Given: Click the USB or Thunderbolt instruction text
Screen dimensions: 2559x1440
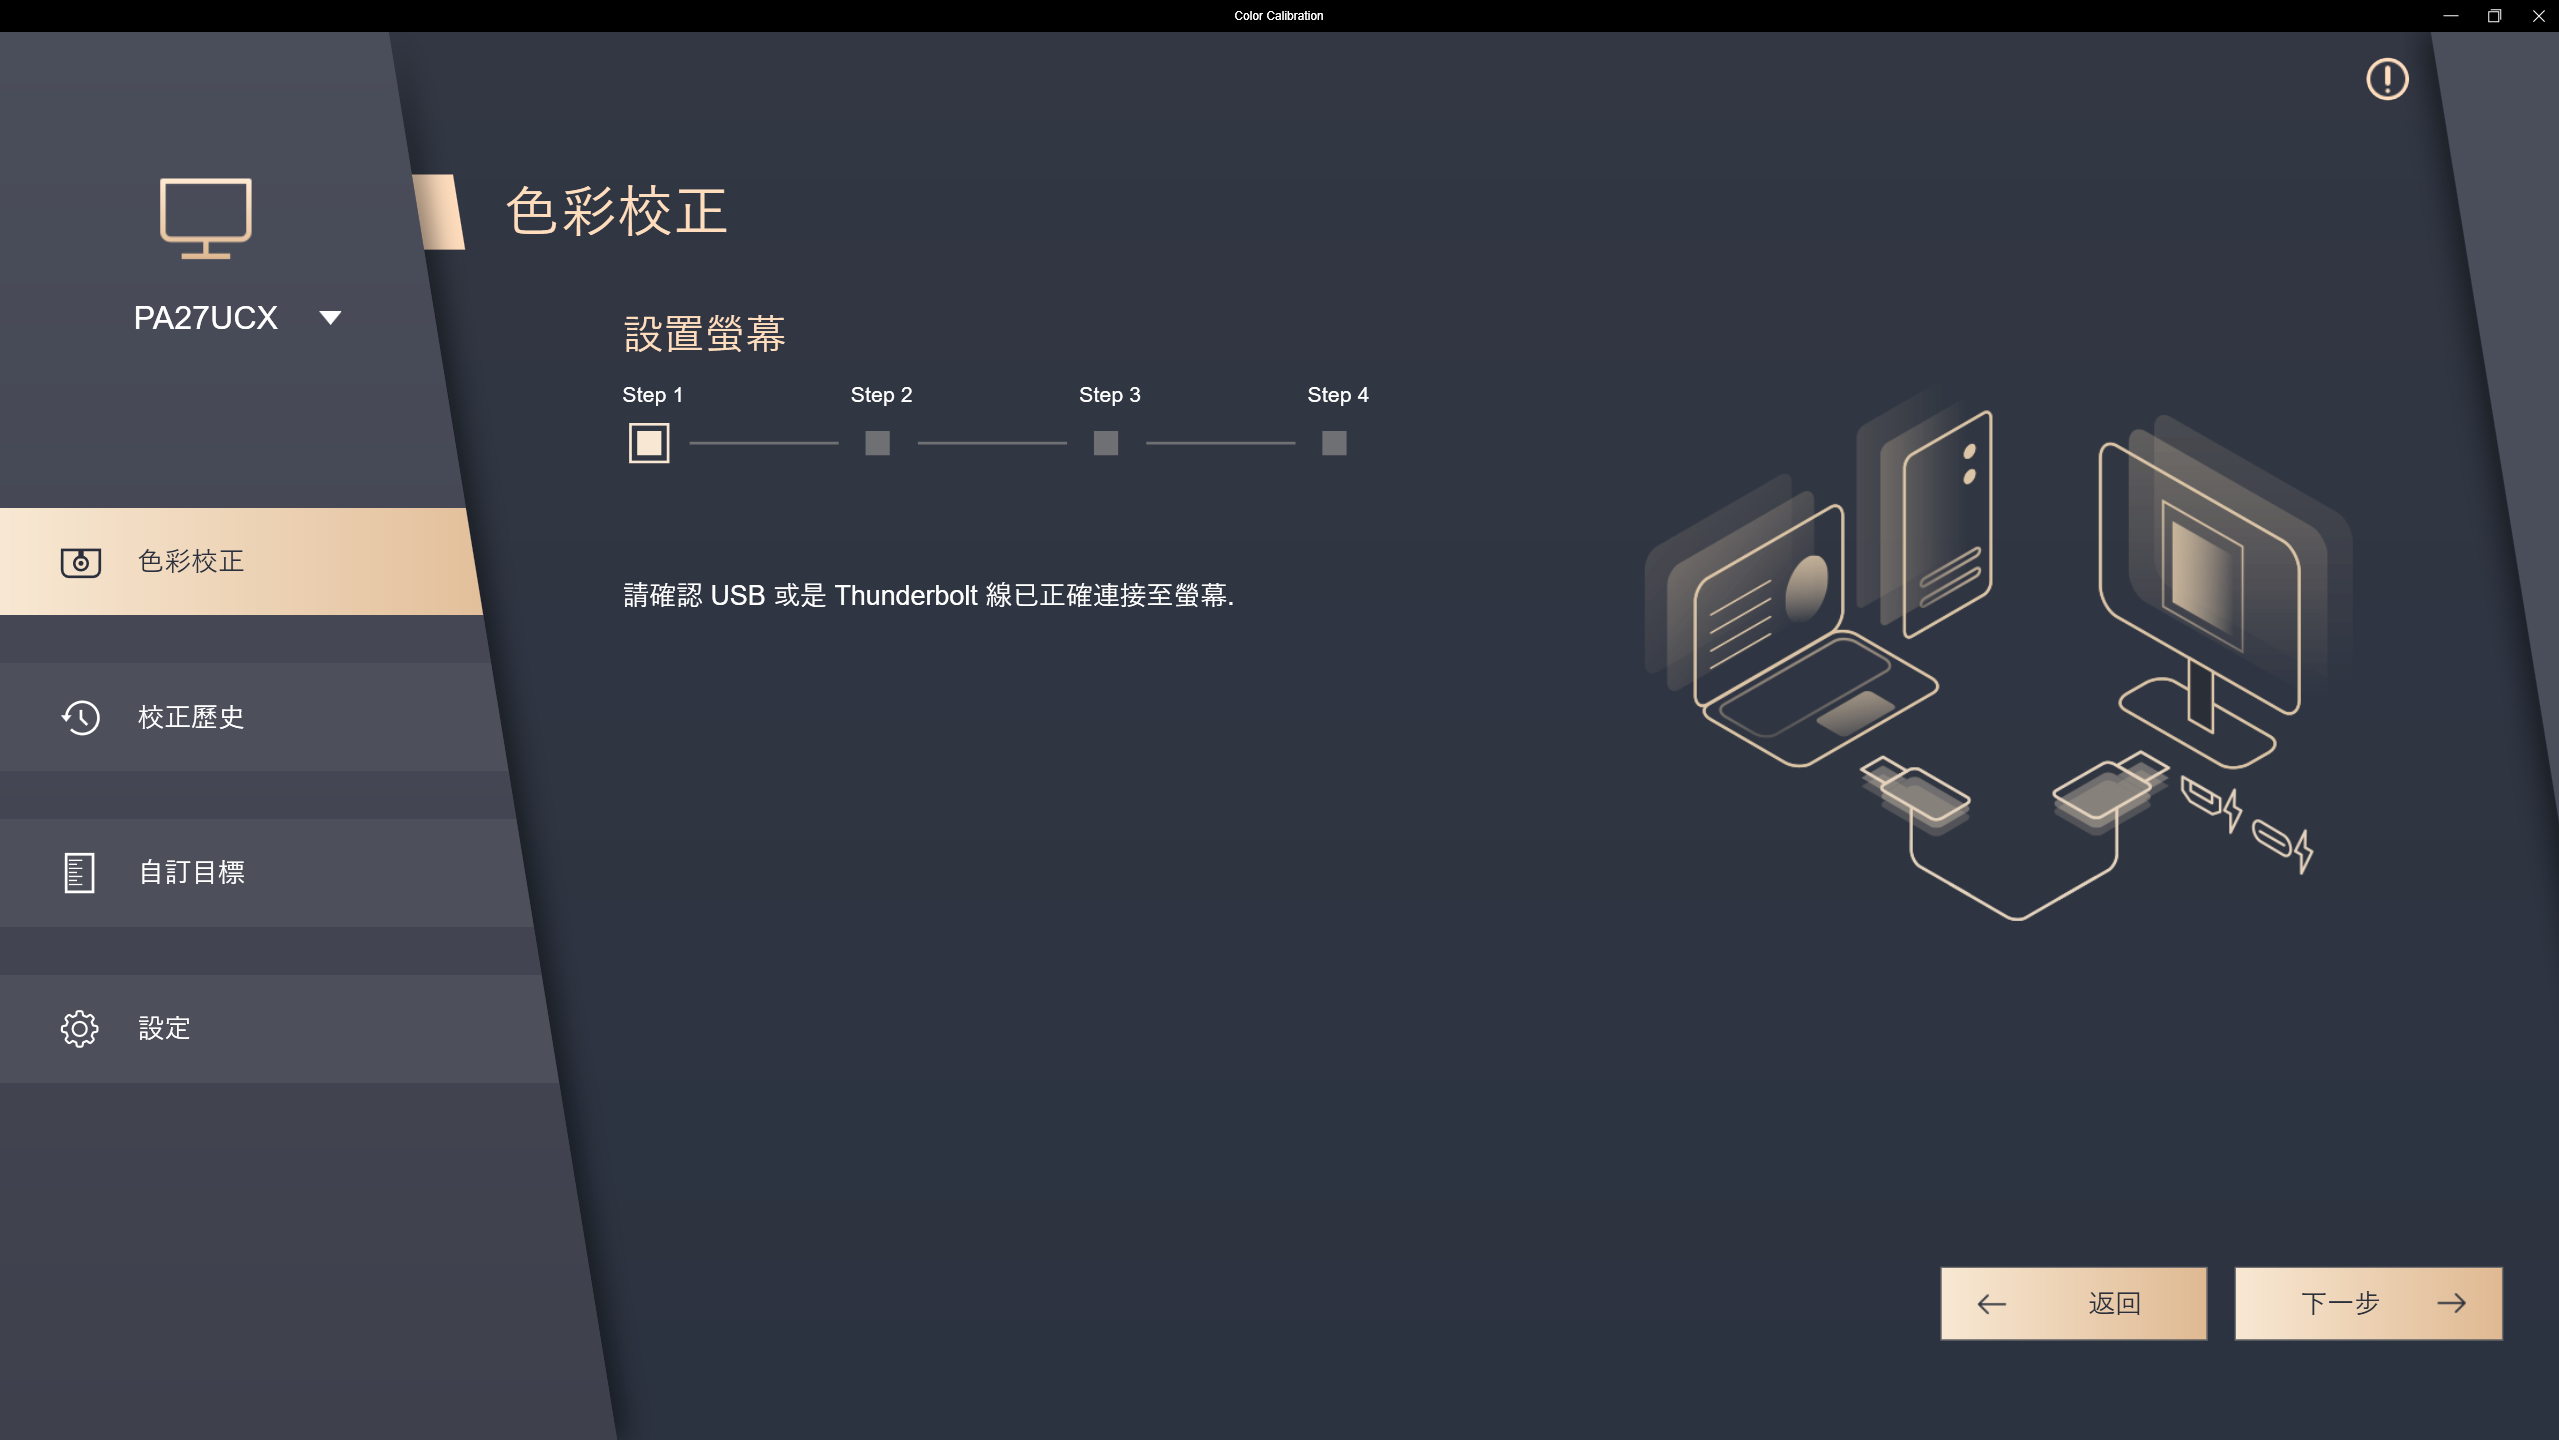Looking at the screenshot, I should coord(928,596).
